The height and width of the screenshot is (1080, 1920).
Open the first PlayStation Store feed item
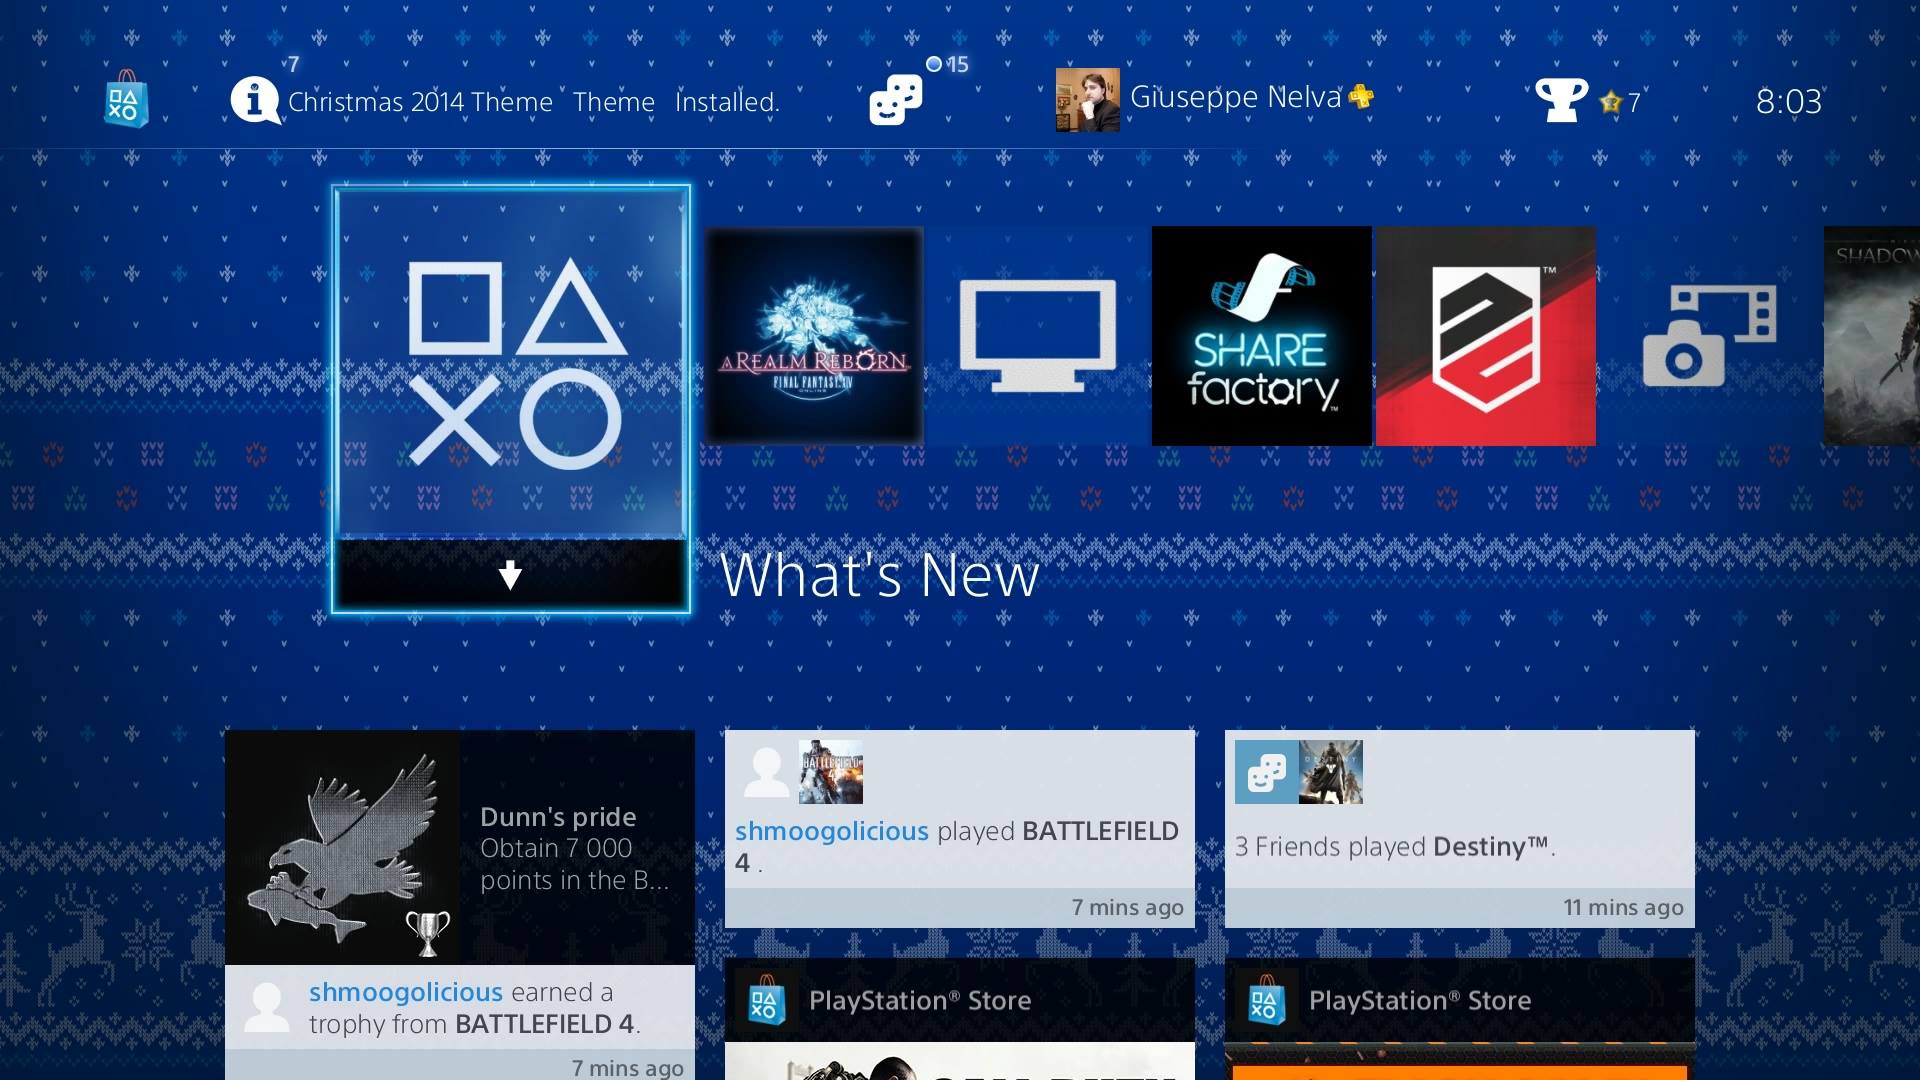coord(960,1019)
